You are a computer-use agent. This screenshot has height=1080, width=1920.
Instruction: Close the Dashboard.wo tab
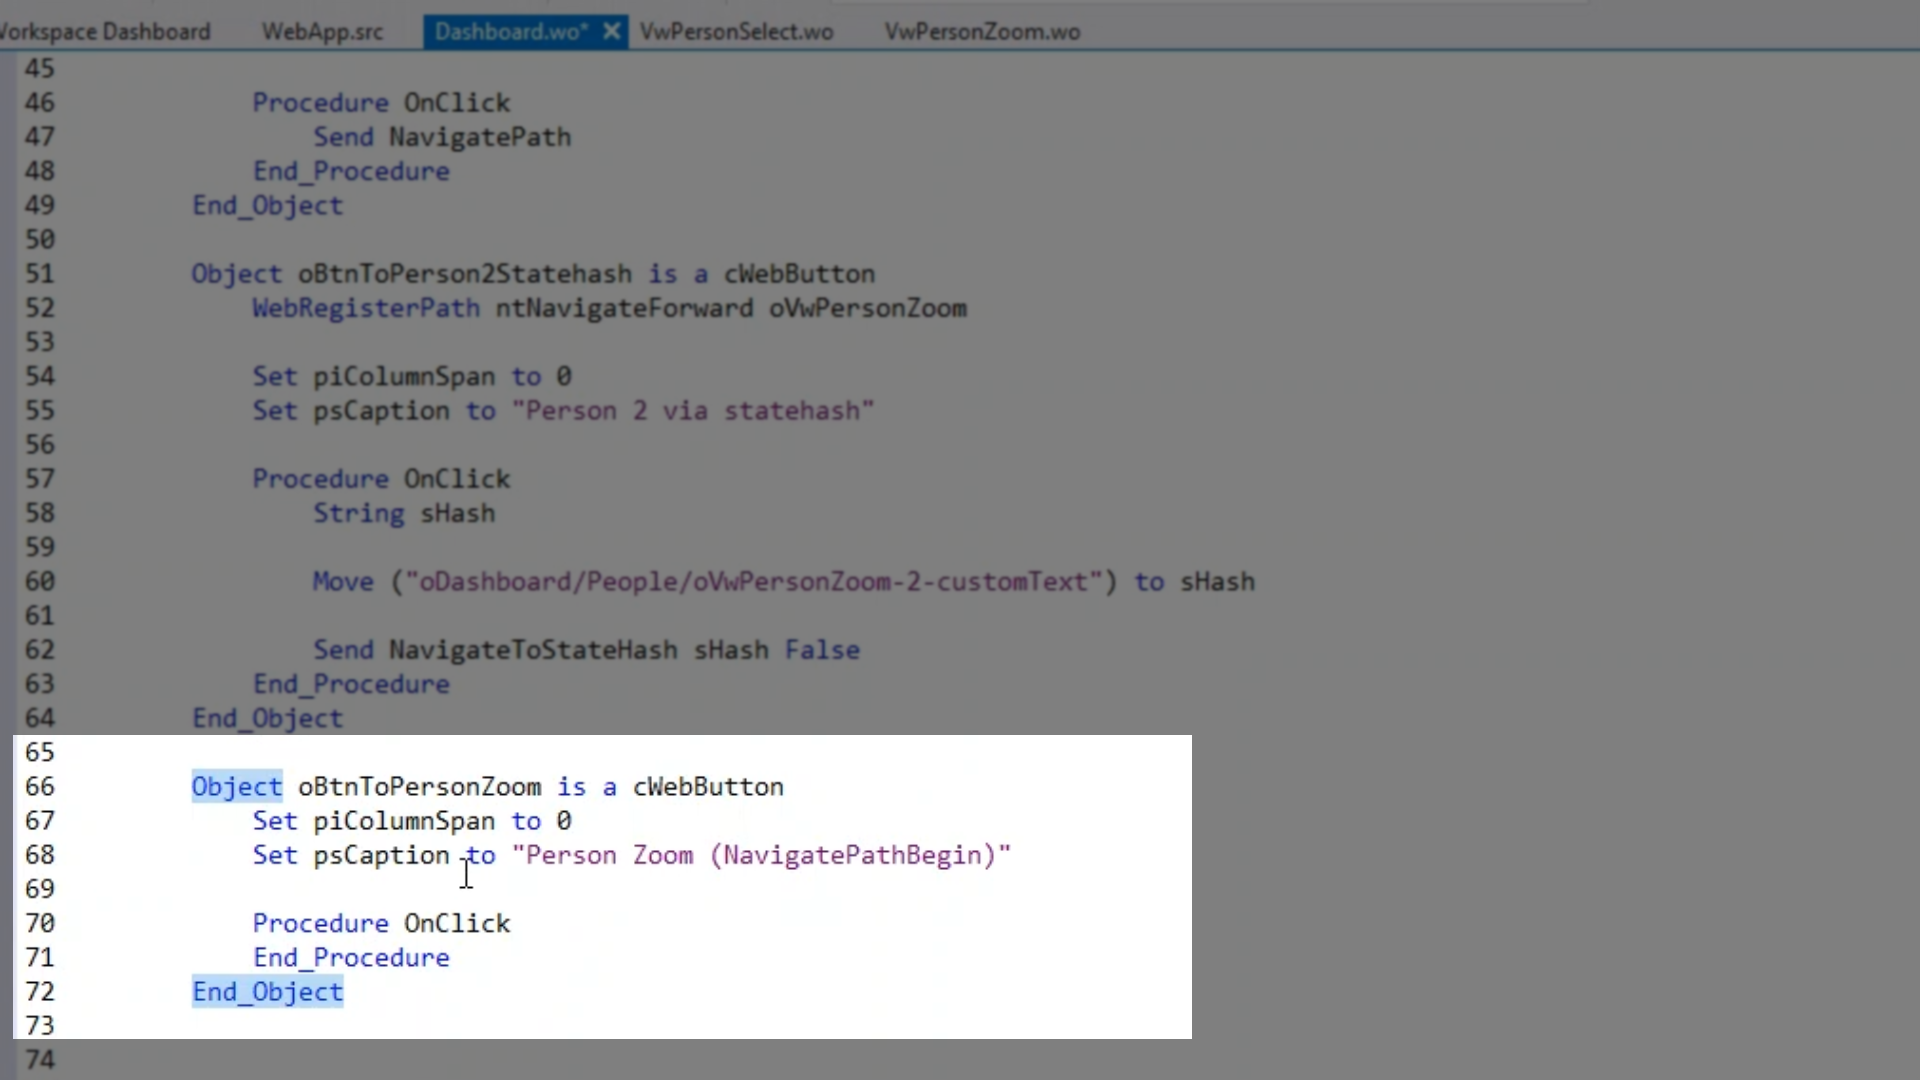pyautogui.click(x=611, y=31)
